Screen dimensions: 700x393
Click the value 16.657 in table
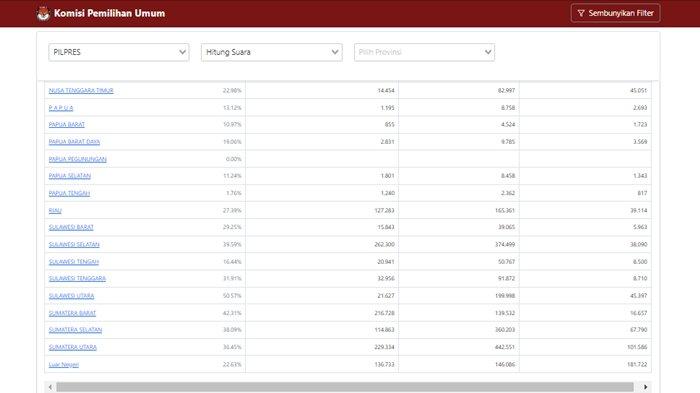click(x=638, y=314)
